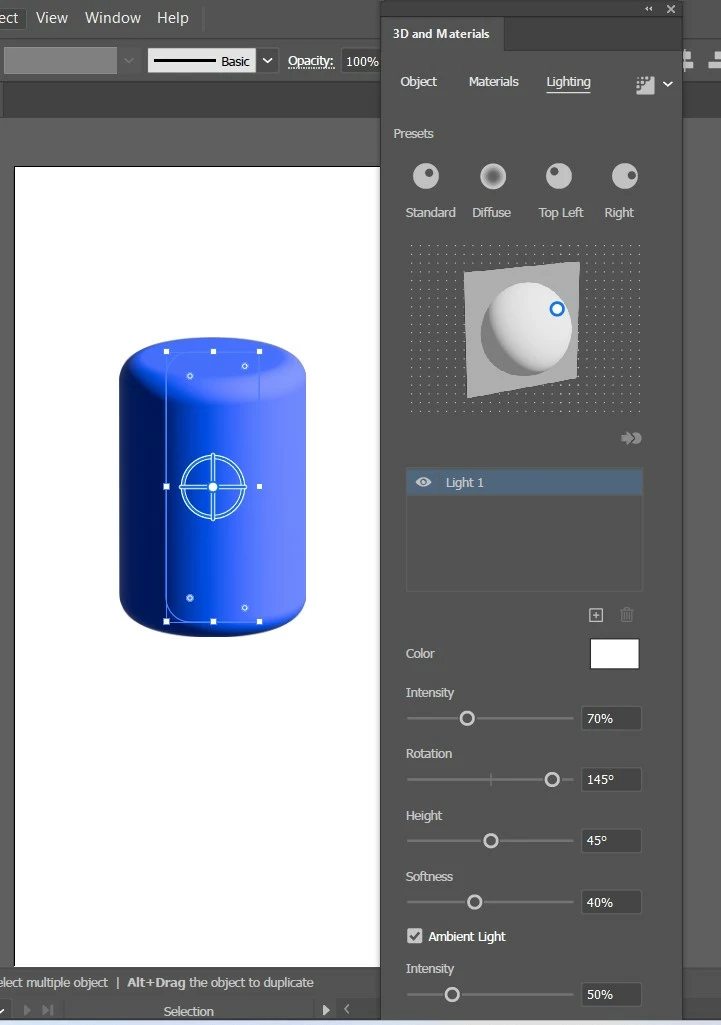The height and width of the screenshot is (1025, 721).
Task: Close the 3D and Materials panel
Action: [671, 8]
